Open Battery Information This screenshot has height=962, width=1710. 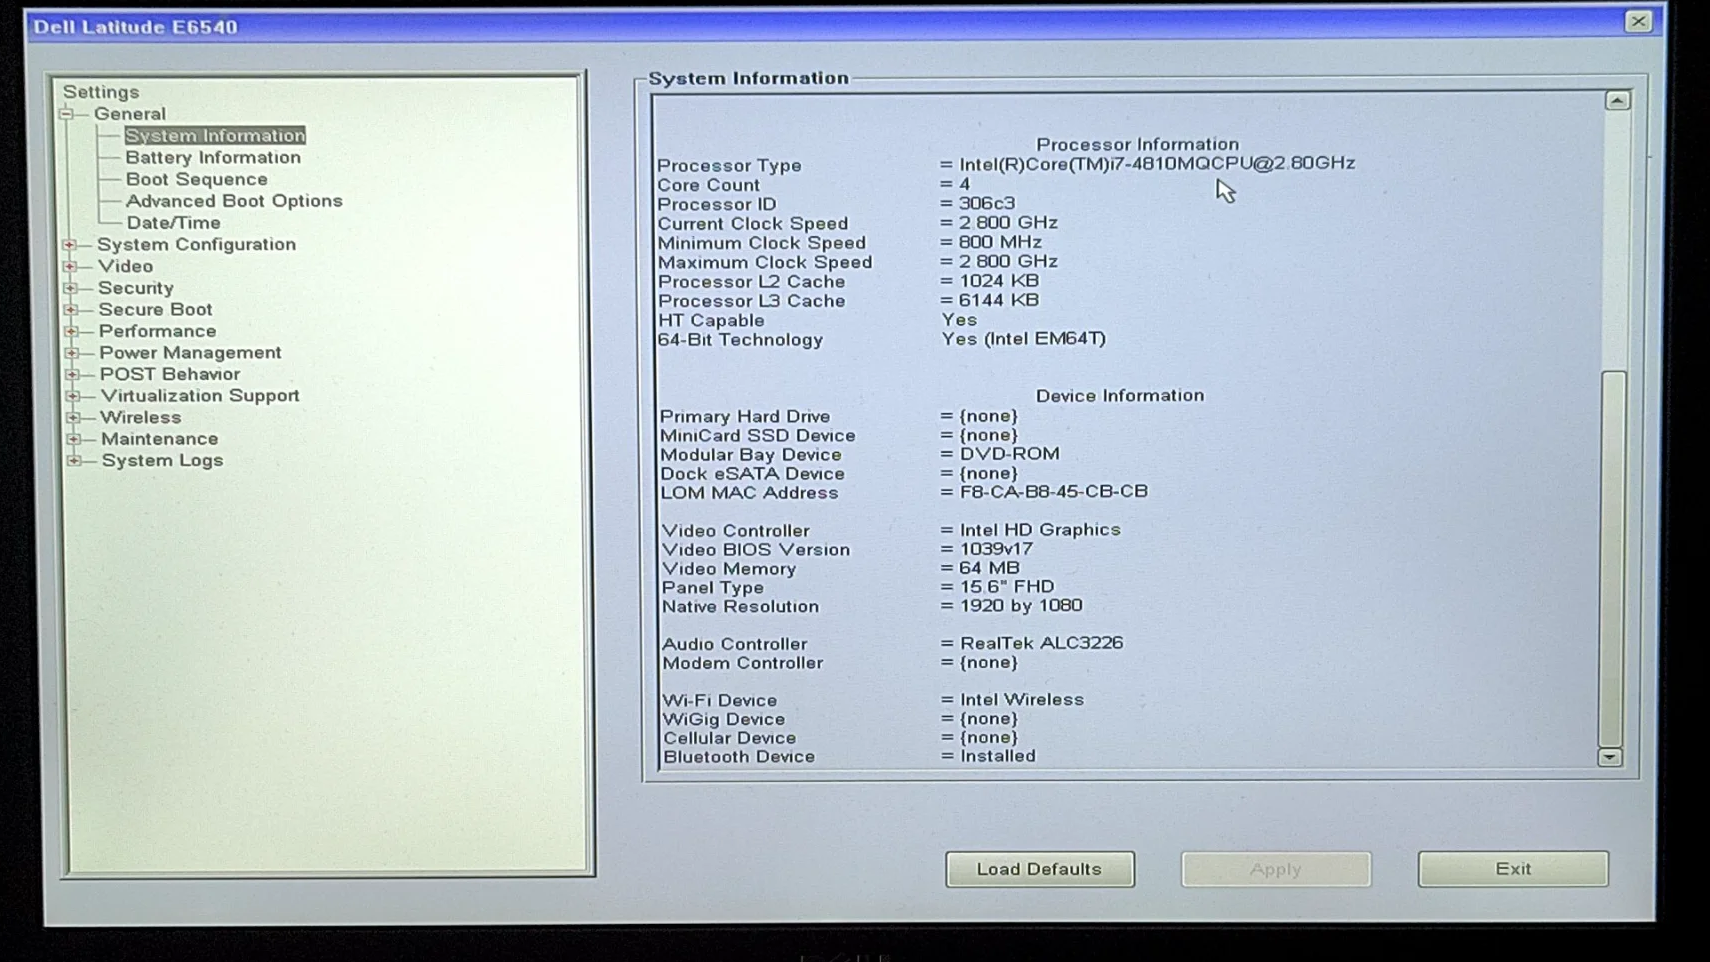click(x=213, y=157)
